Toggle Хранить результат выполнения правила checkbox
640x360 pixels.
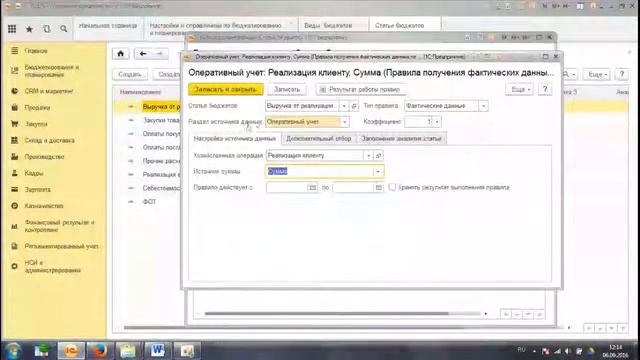pos(392,187)
